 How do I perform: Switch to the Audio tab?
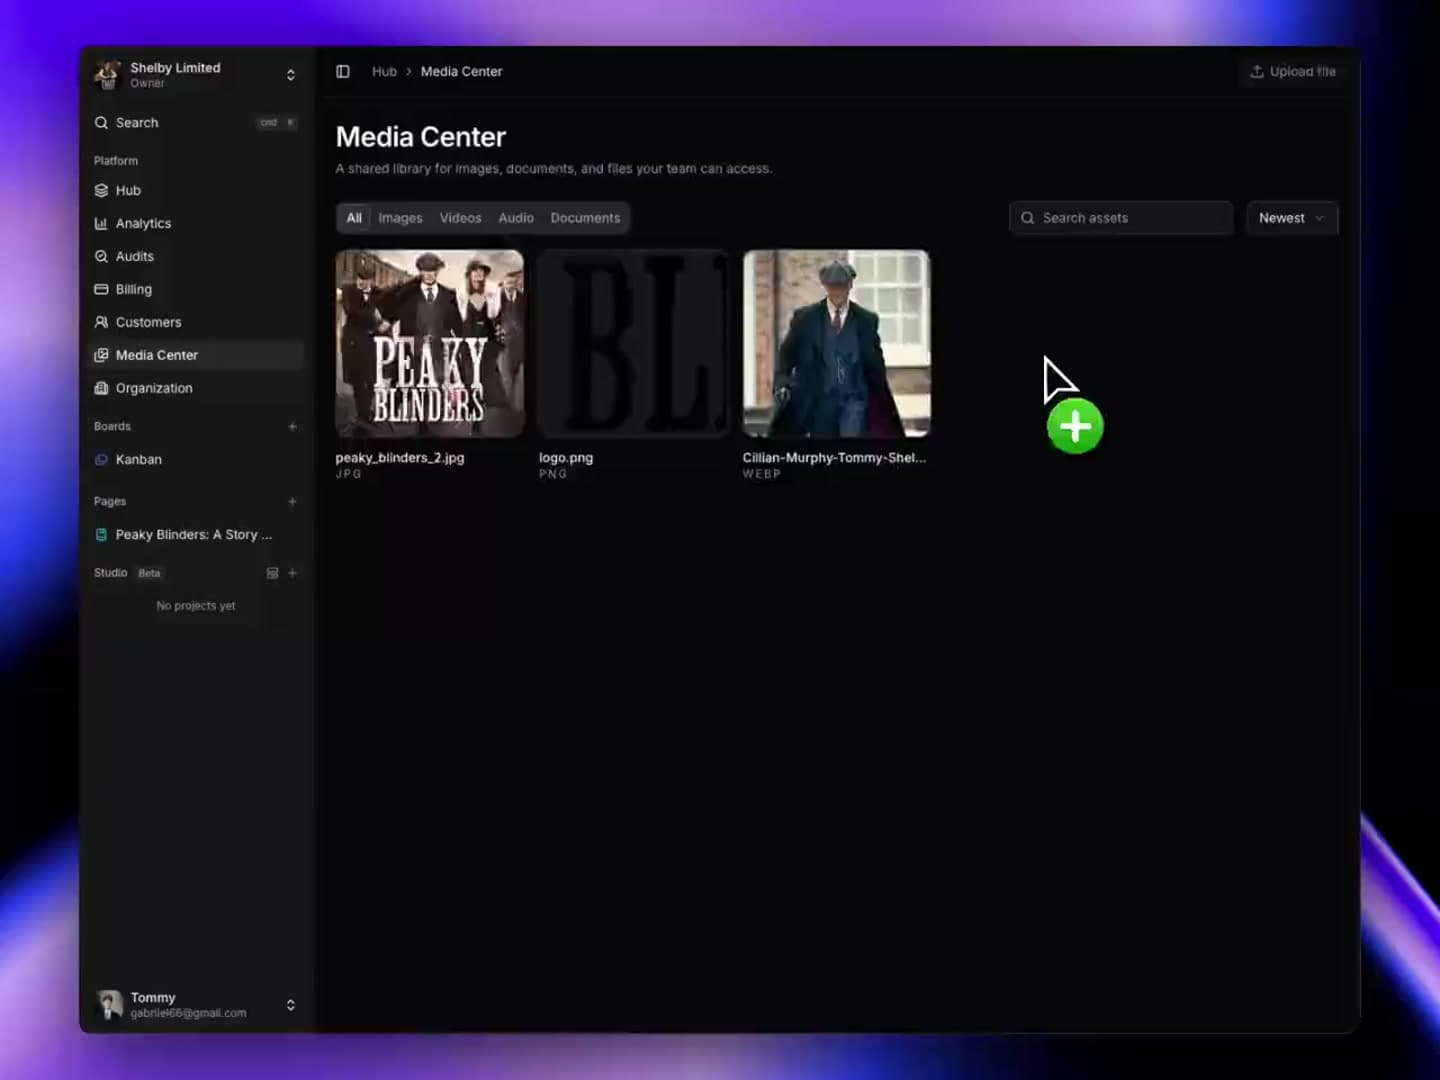[x=516, y=218]
